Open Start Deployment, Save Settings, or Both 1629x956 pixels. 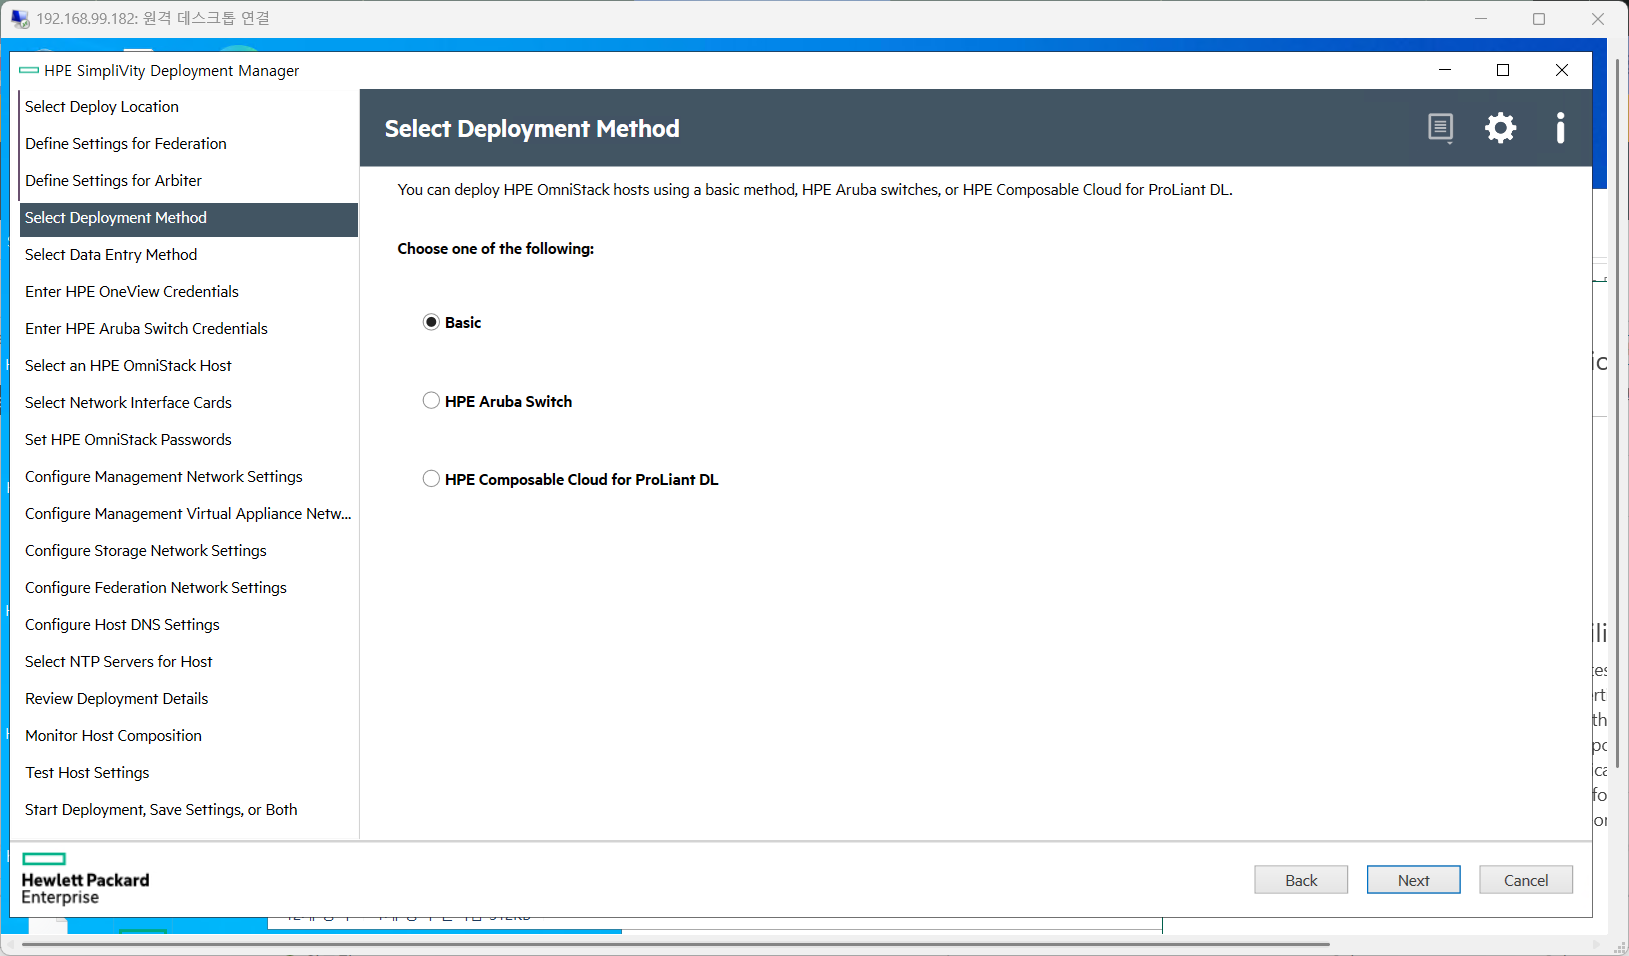pyautogui.click(x=189, y=810)
